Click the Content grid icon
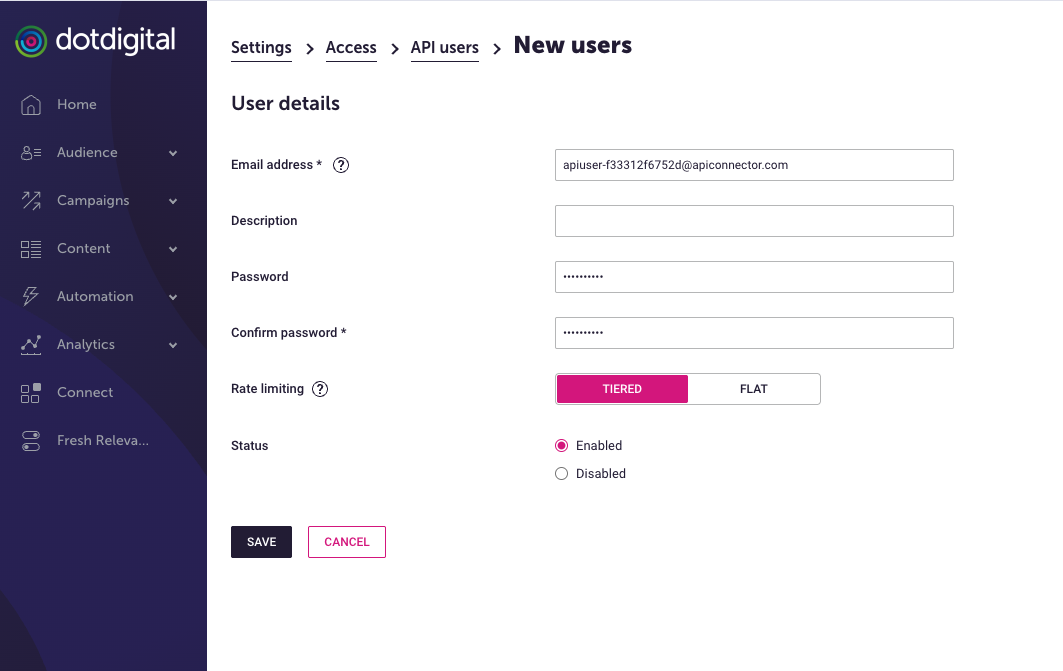The height and width of the screenshot is (671, 1063). click(x=31, y=249)
